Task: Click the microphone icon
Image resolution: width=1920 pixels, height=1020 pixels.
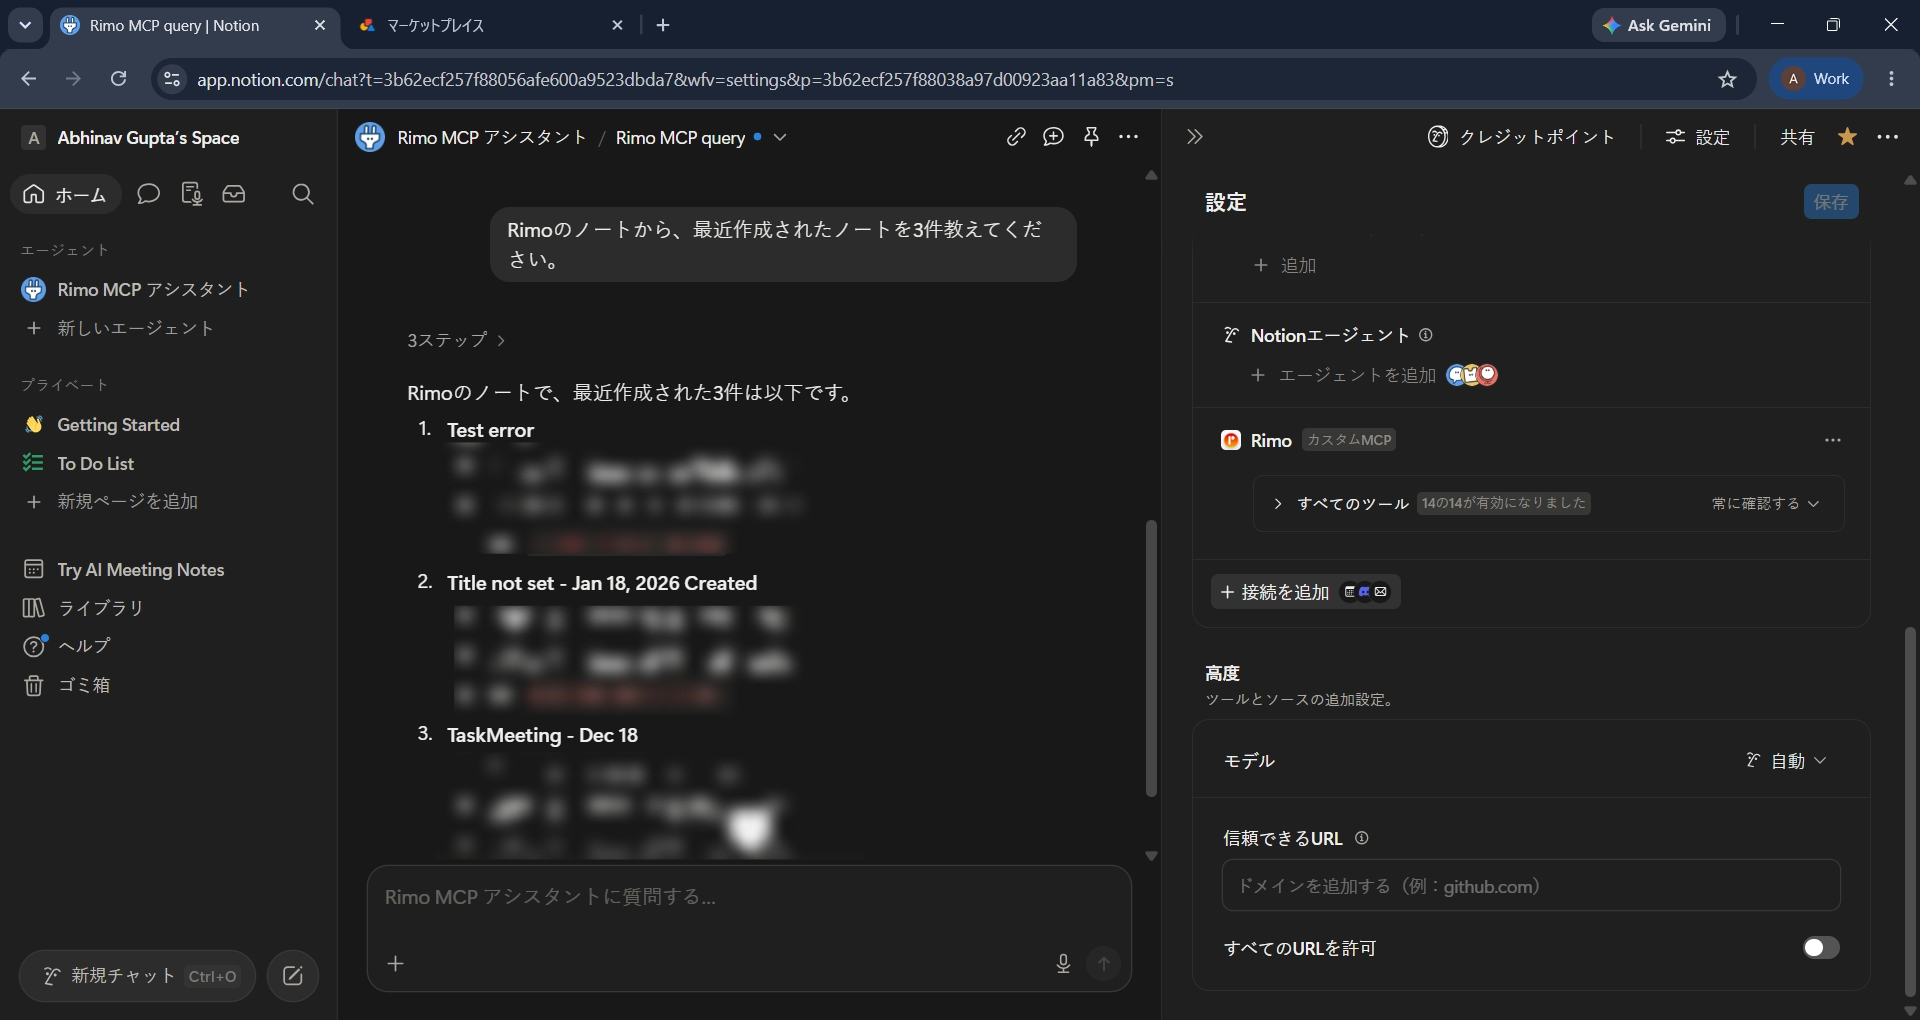Action: (x=1063, y=963)
